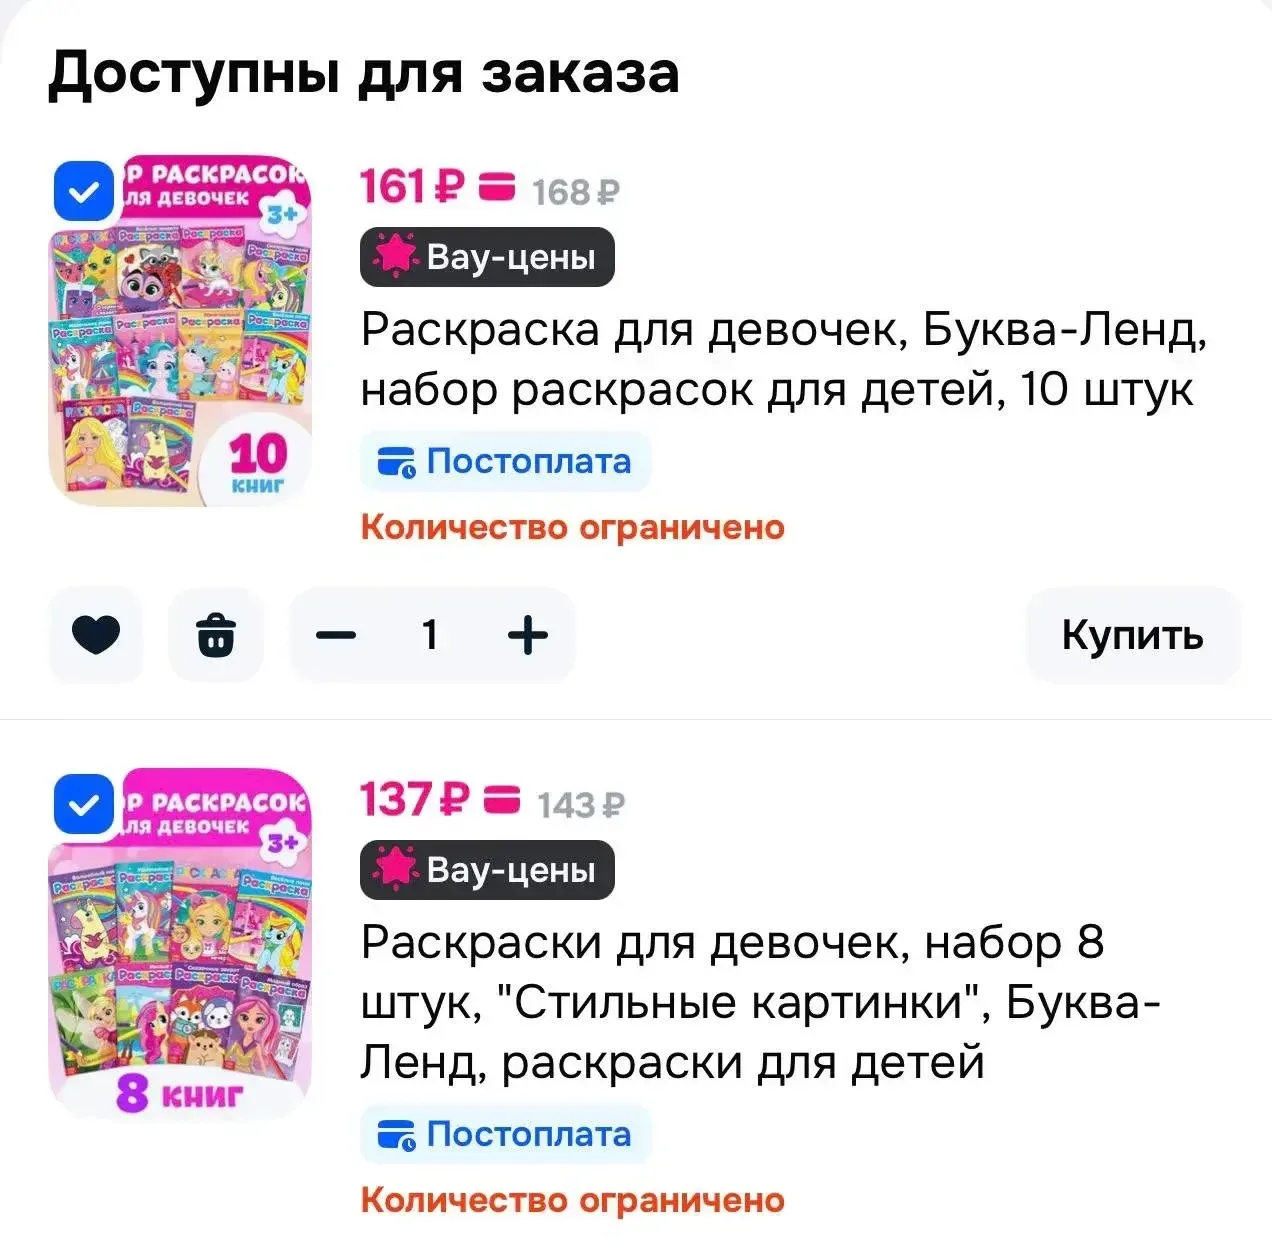The image size is (1272, 1238).
Task: Click the quantity value 1 field
Action: 430,635
